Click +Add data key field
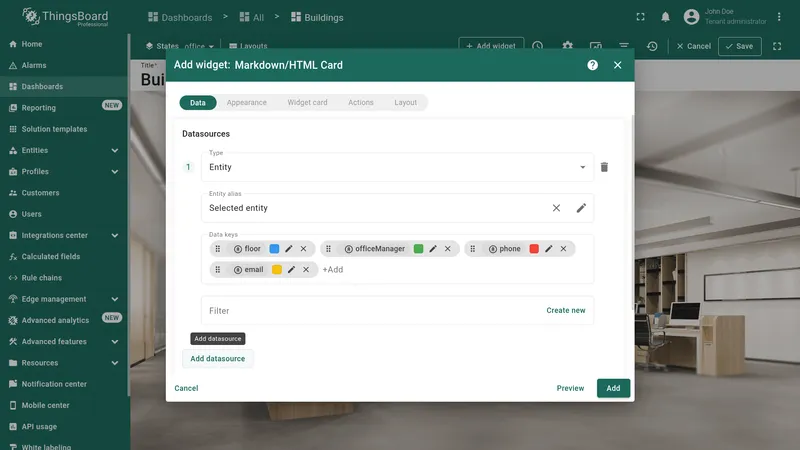 (333, 269)
